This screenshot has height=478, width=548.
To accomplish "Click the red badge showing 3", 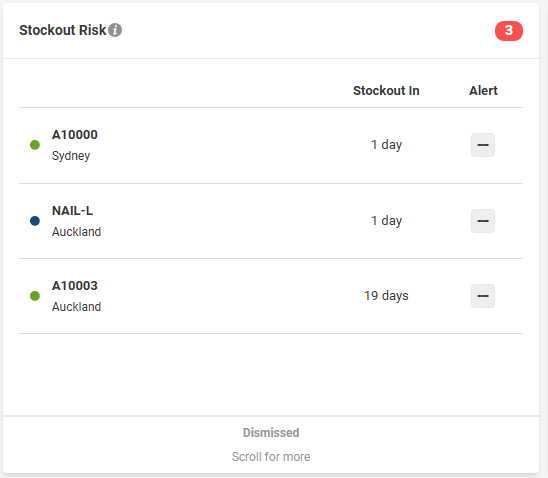I will [x=509, y=31].
